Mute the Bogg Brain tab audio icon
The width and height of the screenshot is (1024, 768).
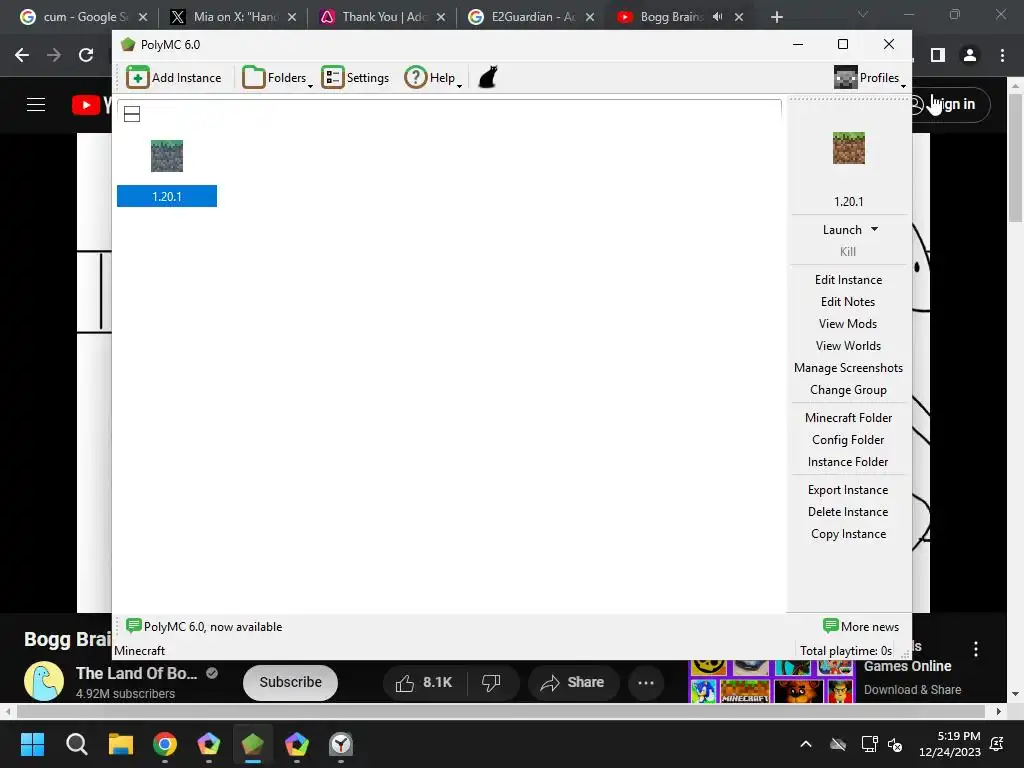pos(718,17)
